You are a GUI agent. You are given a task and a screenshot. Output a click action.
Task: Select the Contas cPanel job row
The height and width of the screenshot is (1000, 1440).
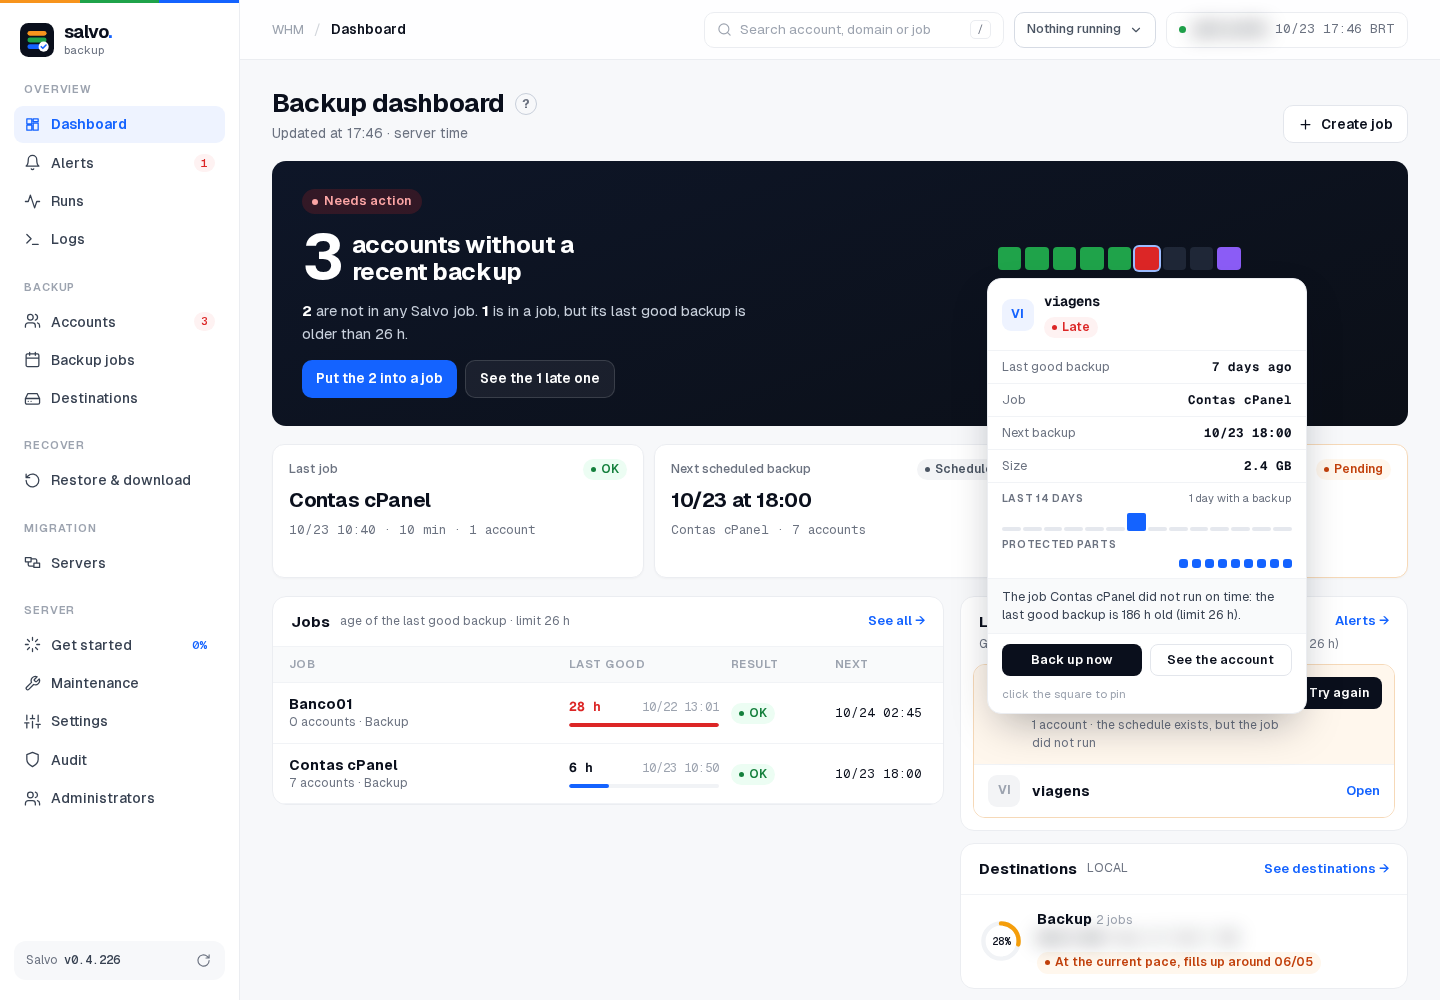[608, 774]
